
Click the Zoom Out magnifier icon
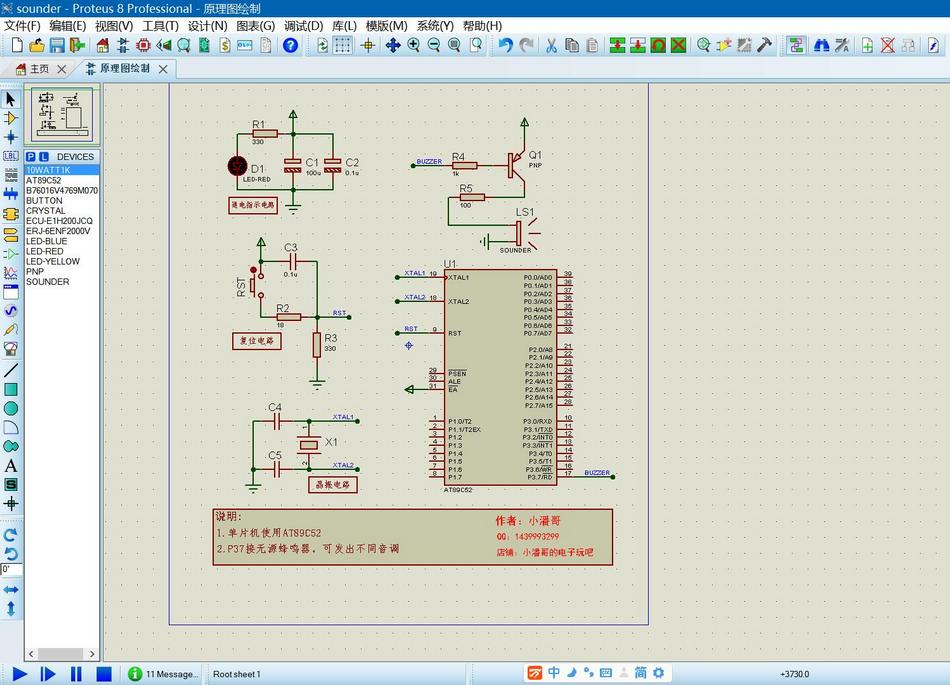click(x=434, y=45)
